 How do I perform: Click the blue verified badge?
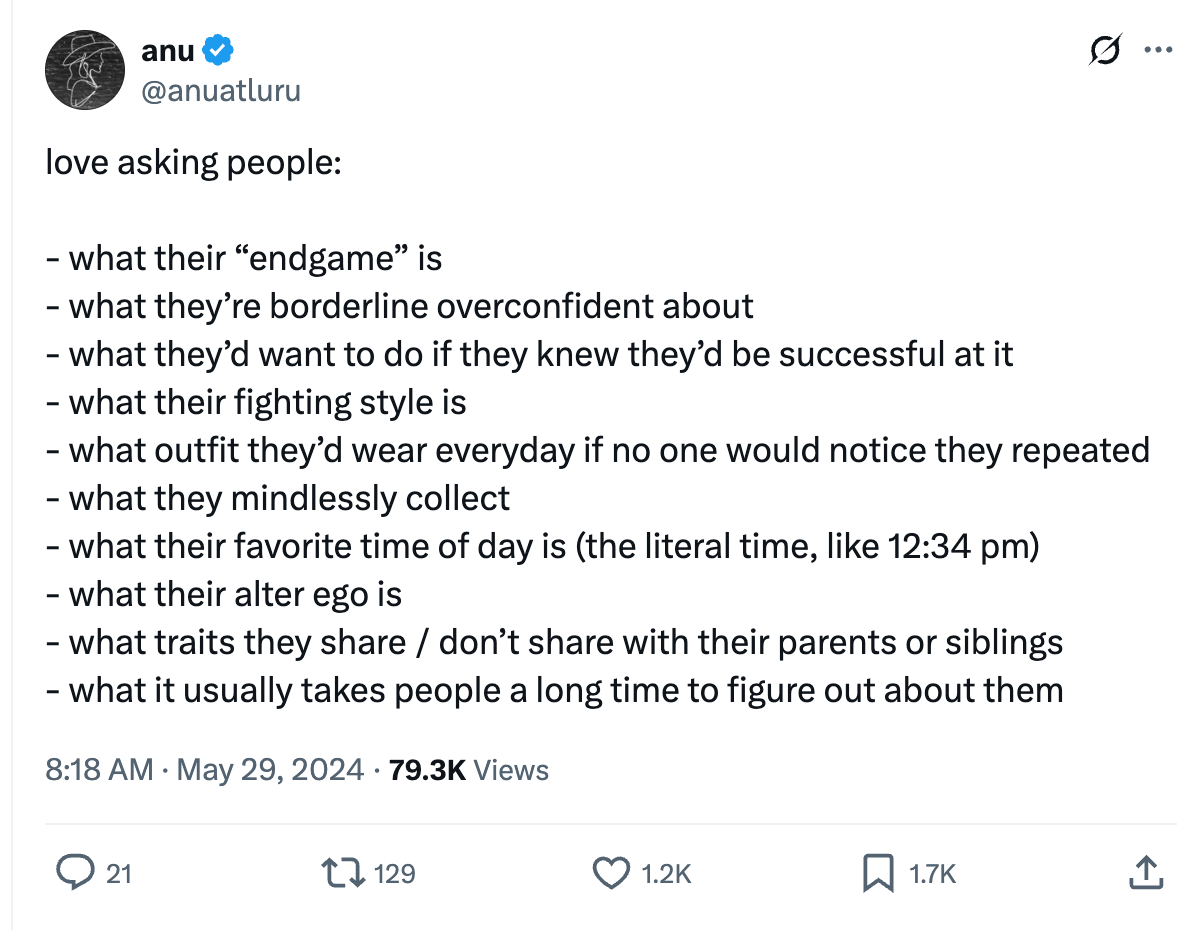pos(219,50)
